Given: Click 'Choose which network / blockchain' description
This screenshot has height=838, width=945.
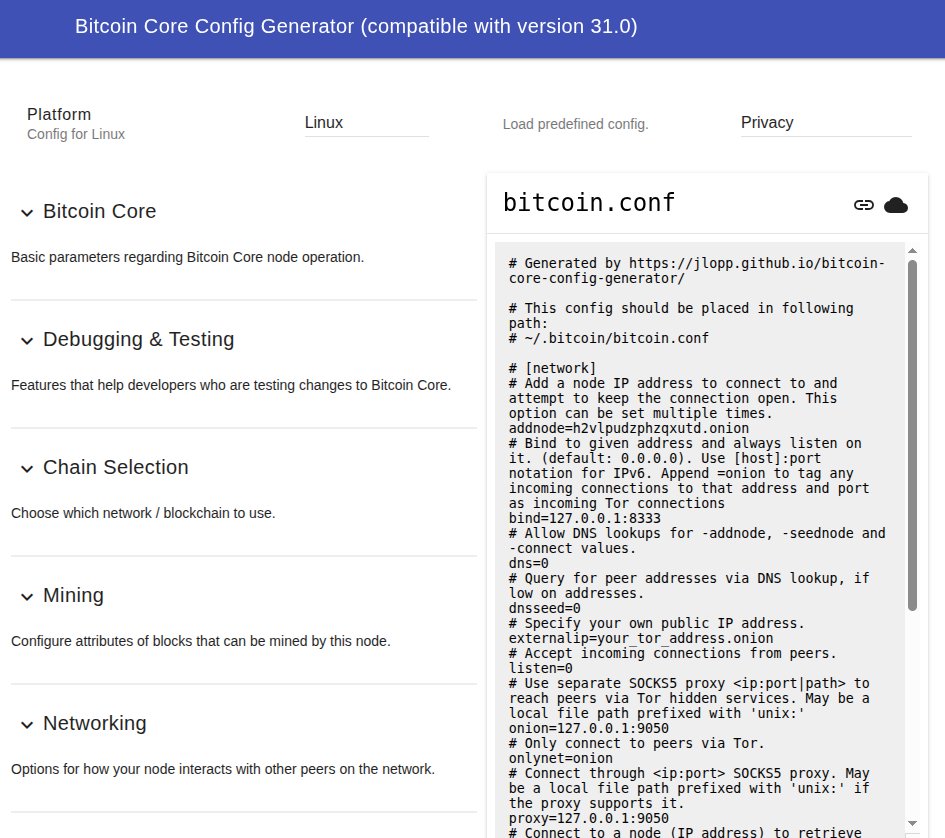Looking at the screenshot, I should (143, 513).
